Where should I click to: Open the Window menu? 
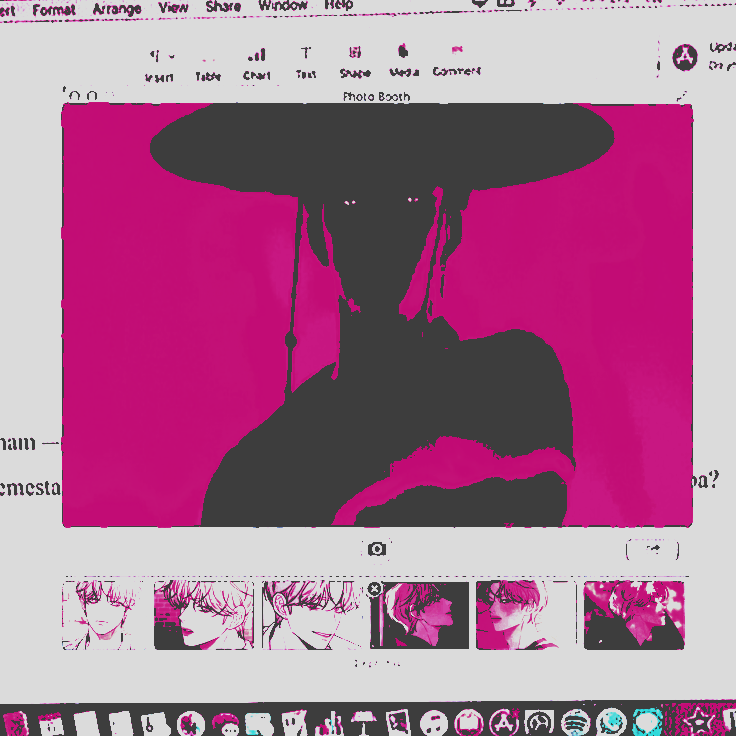283,5
